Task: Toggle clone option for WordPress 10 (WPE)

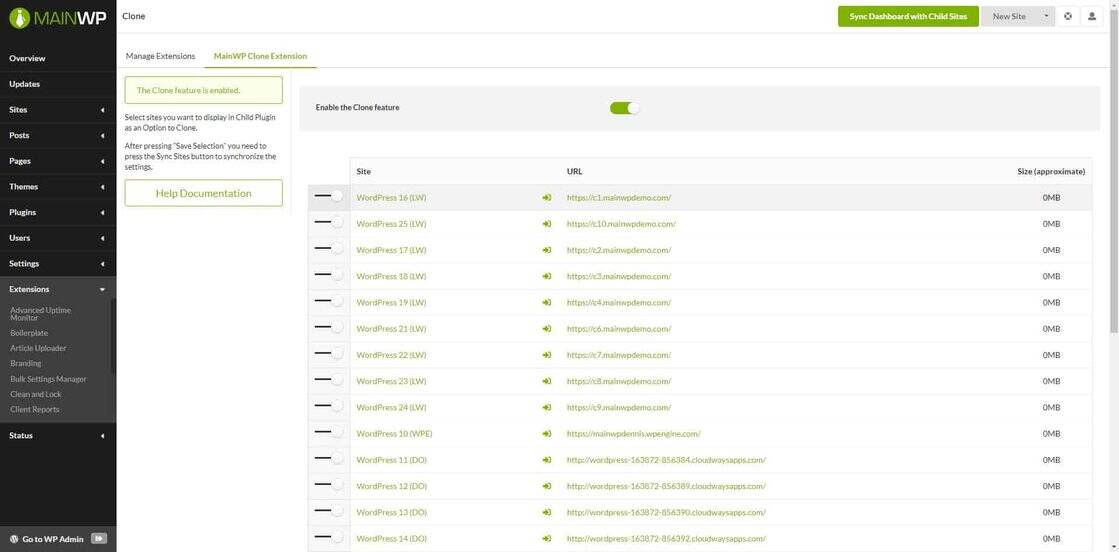Action: coord(328,432)
